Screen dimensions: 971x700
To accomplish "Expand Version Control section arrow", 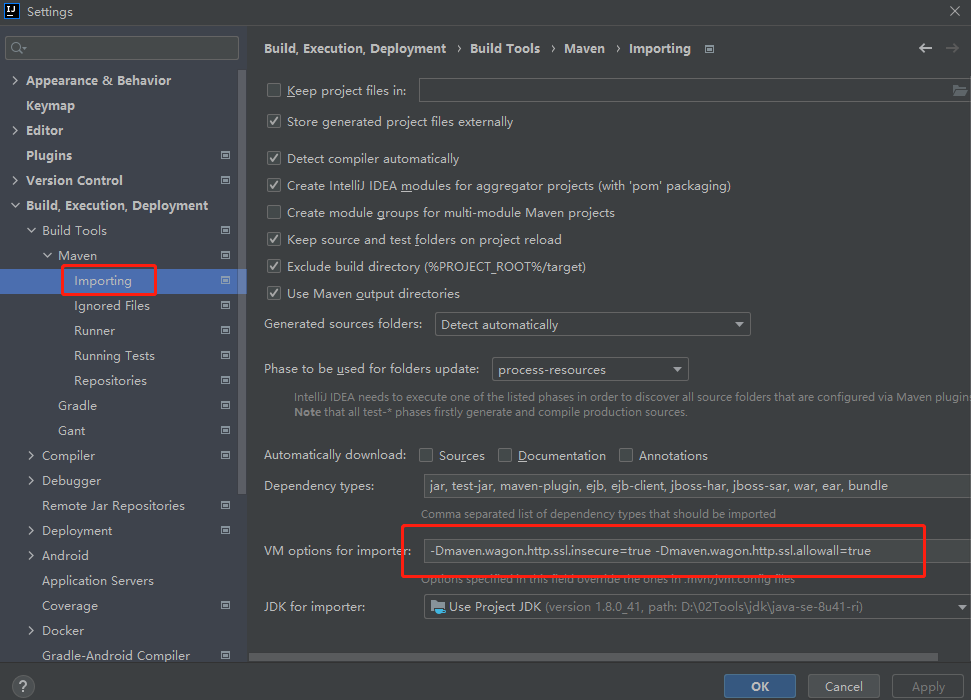I will [15, 180].
